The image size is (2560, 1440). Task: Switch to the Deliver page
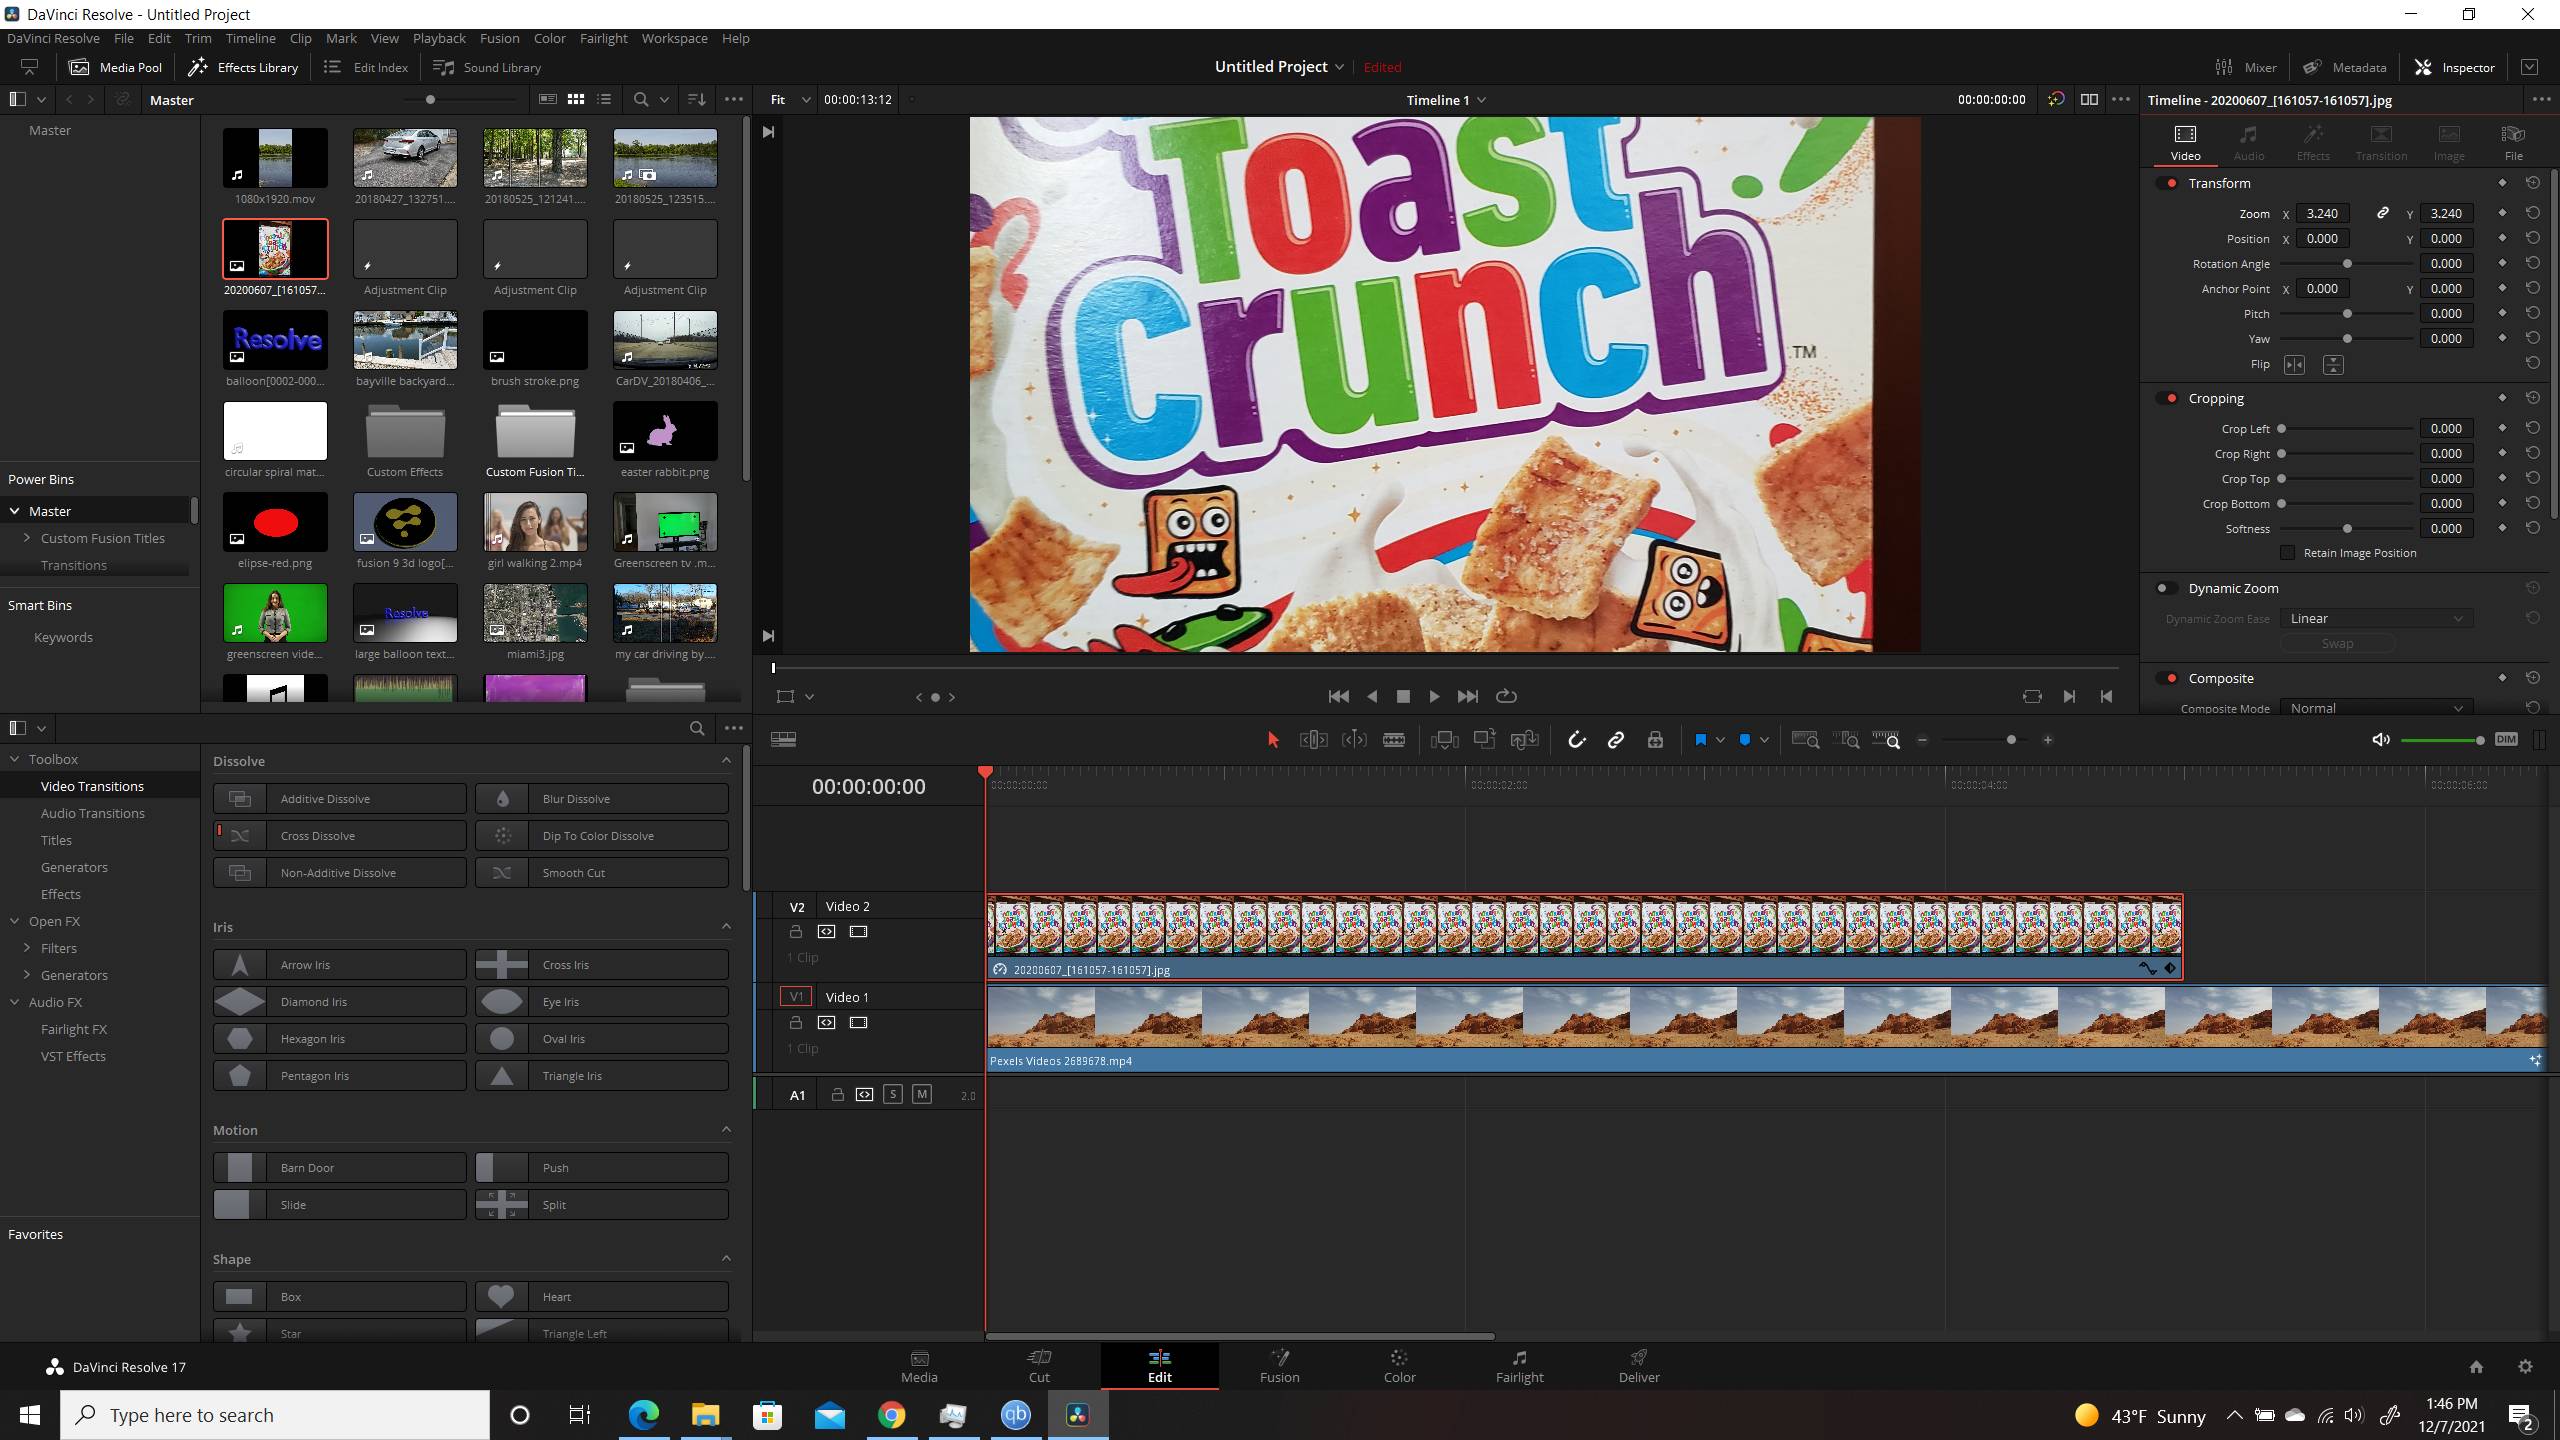coord(1639,1366)
